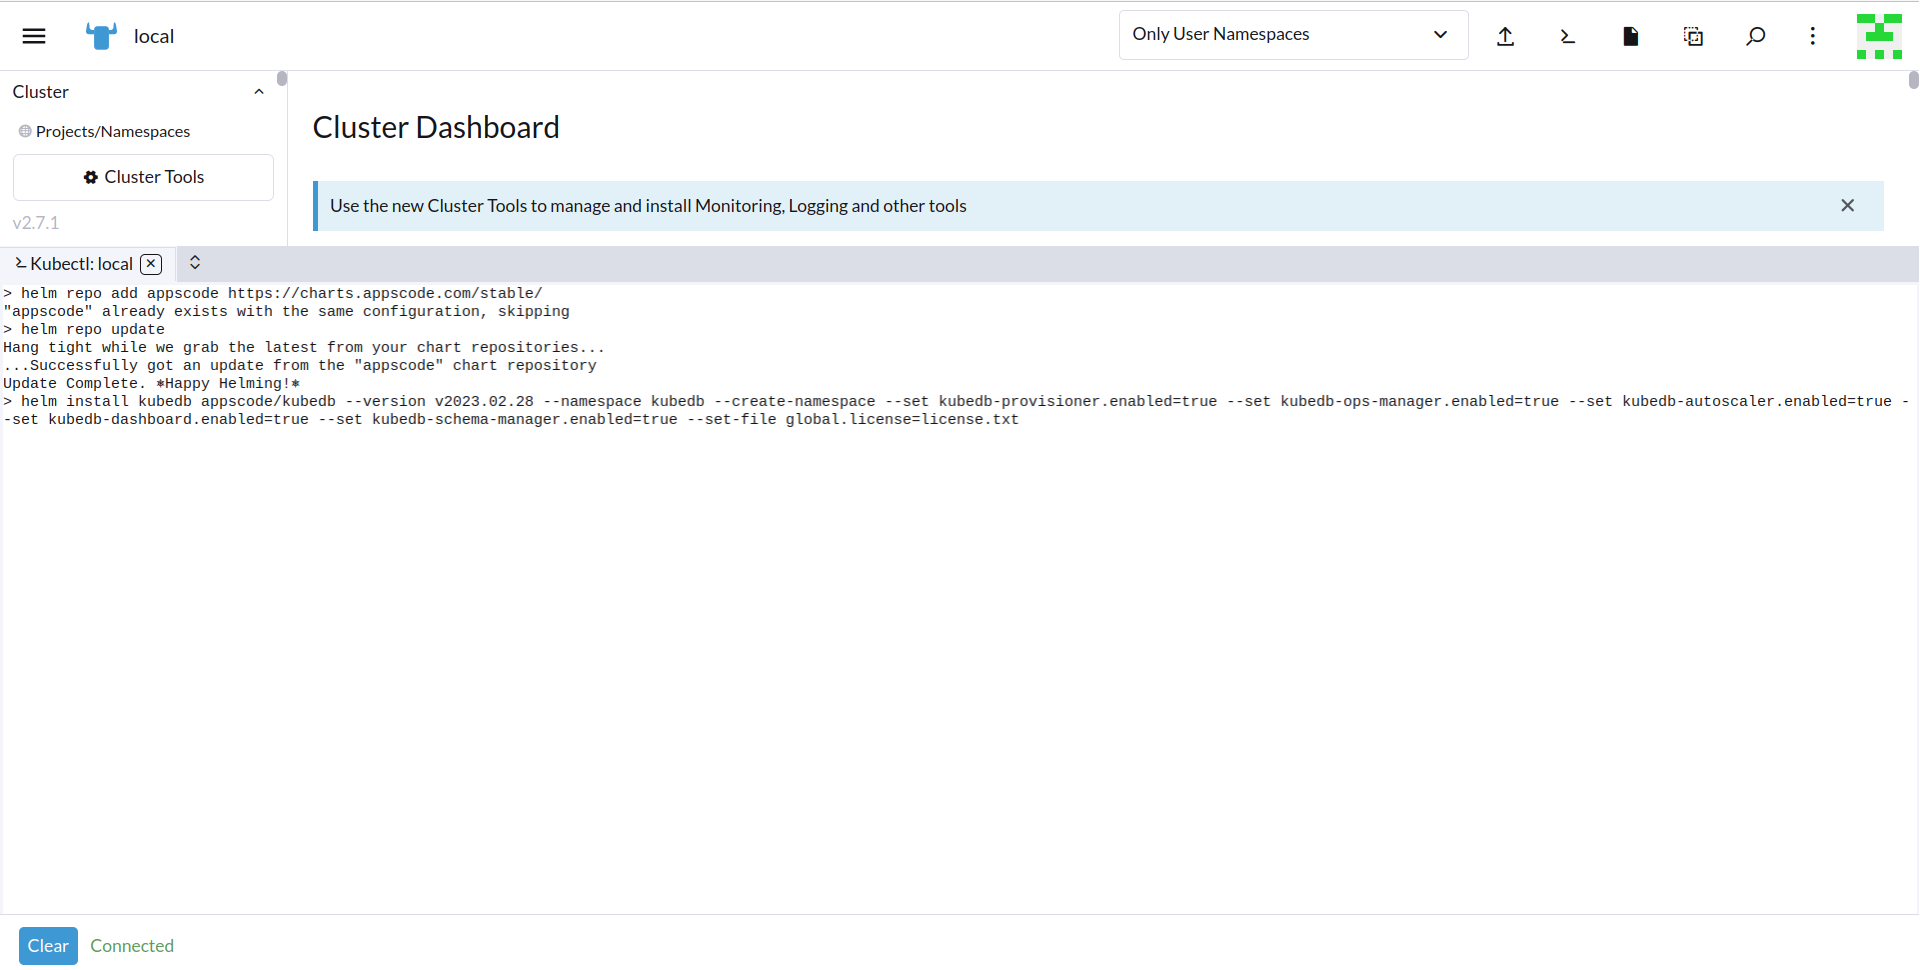Open the resource search magnifier icon
This screenshot has height=970, width=1920.
pos(1755,36)
